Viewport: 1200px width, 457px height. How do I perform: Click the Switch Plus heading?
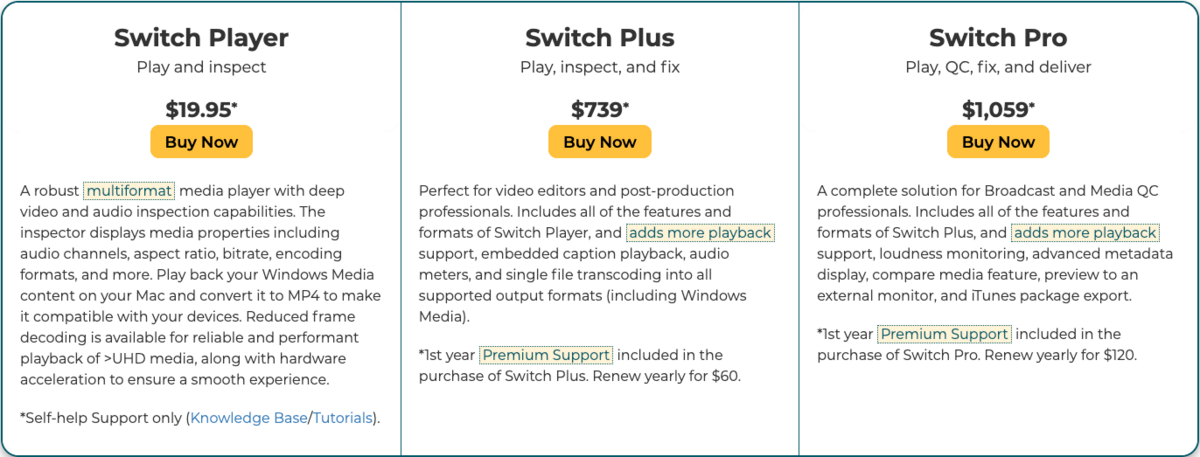tap(600, 38)
